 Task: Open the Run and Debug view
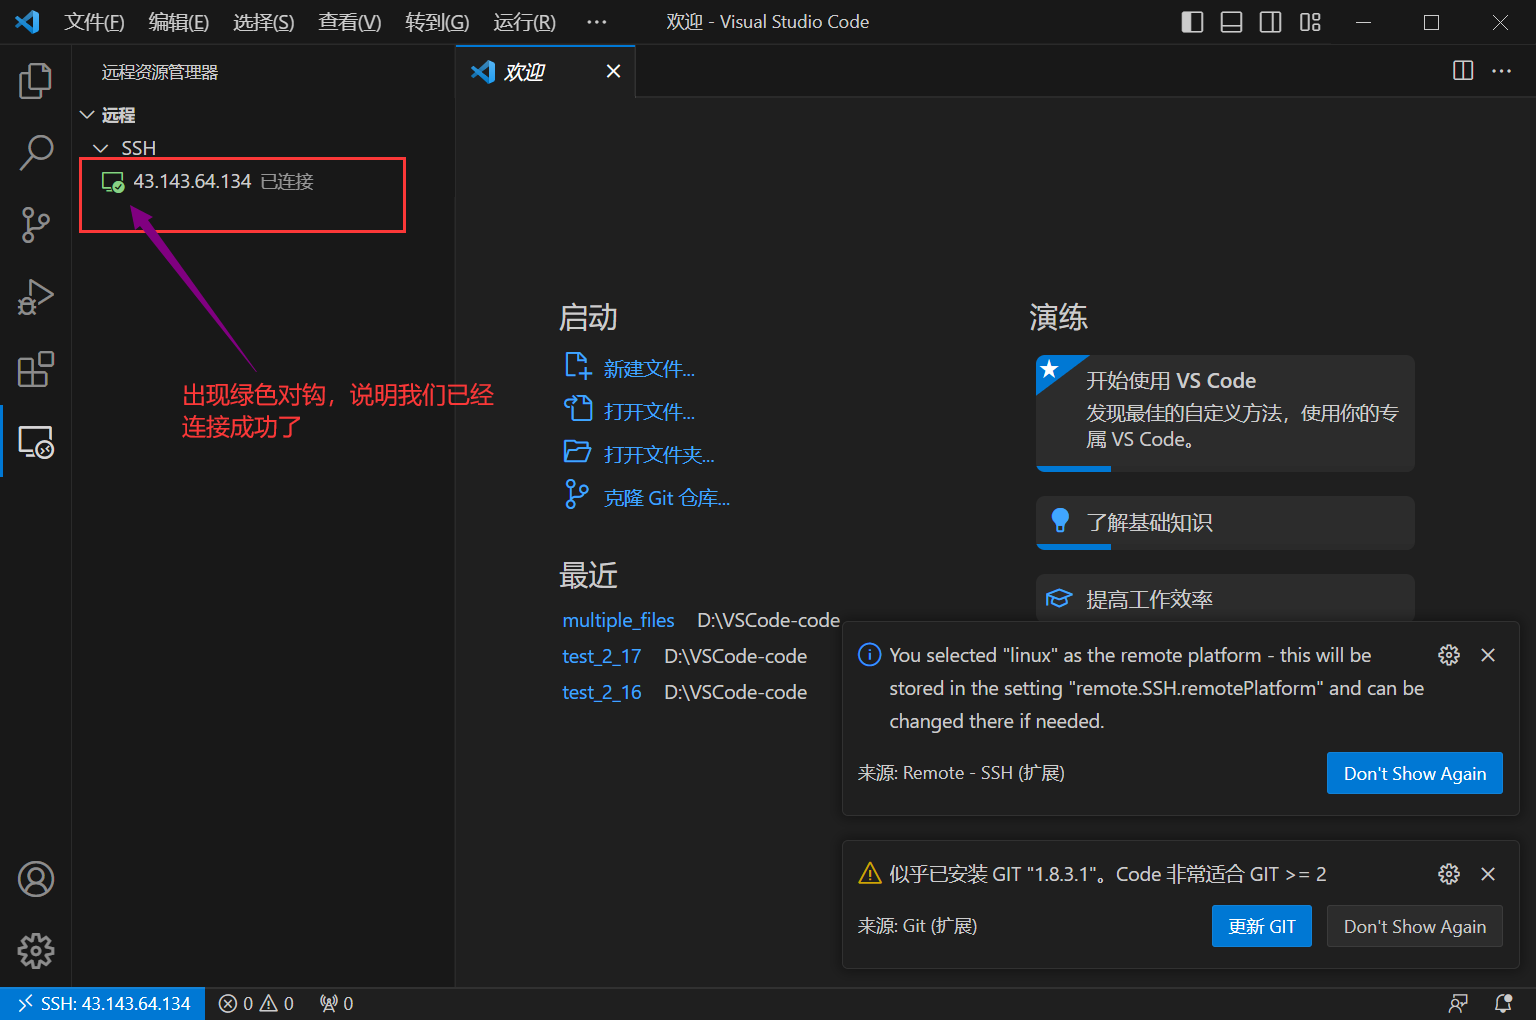[x=36, y=297]
